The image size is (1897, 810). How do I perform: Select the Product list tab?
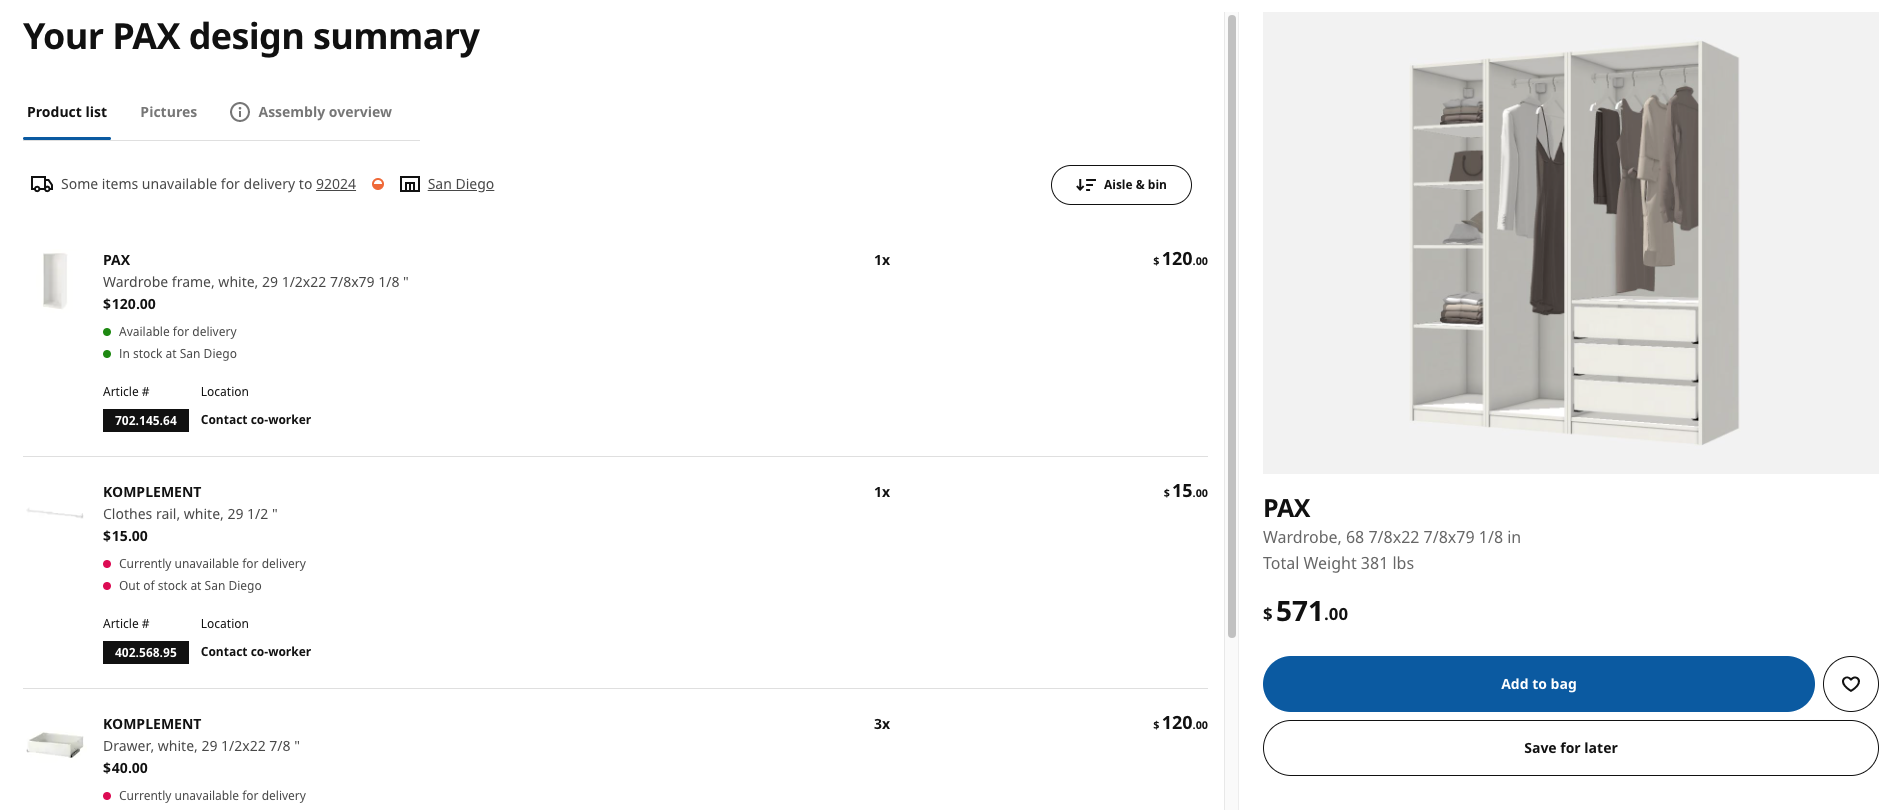pyautogui.click(x=67, y=112)
